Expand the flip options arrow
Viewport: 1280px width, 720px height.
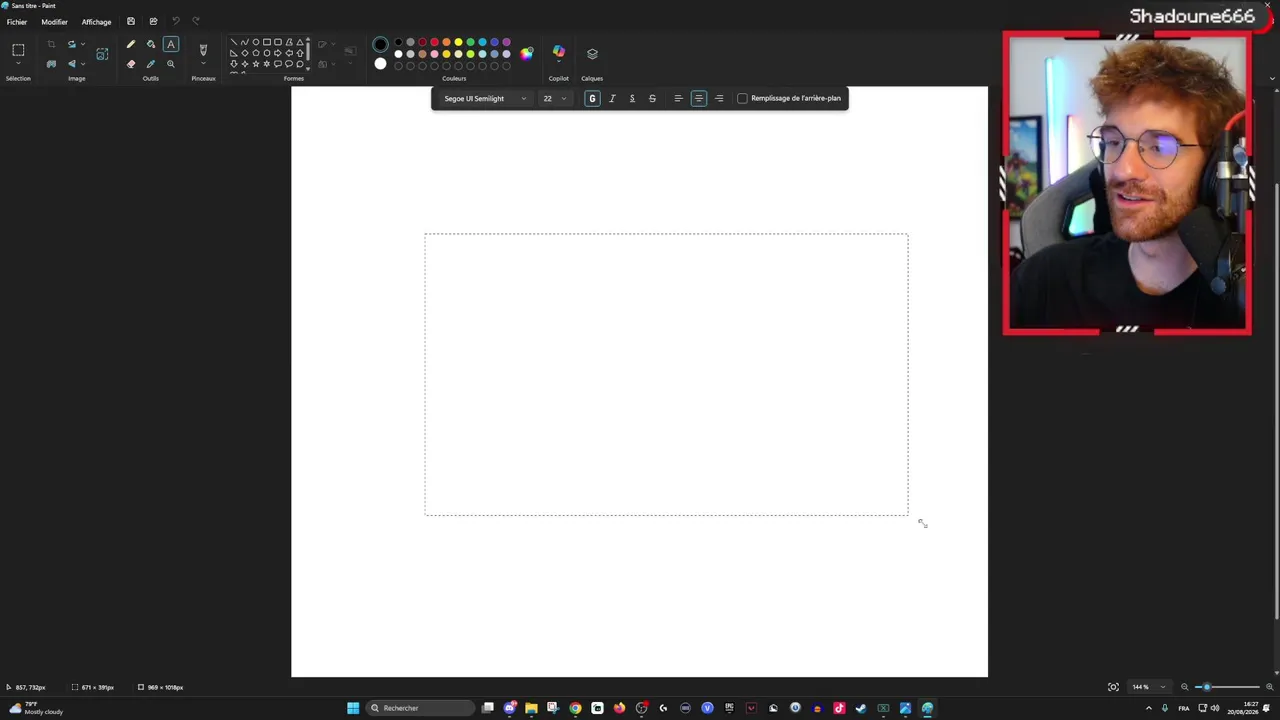pyautogui.click(x=82, y=64)
